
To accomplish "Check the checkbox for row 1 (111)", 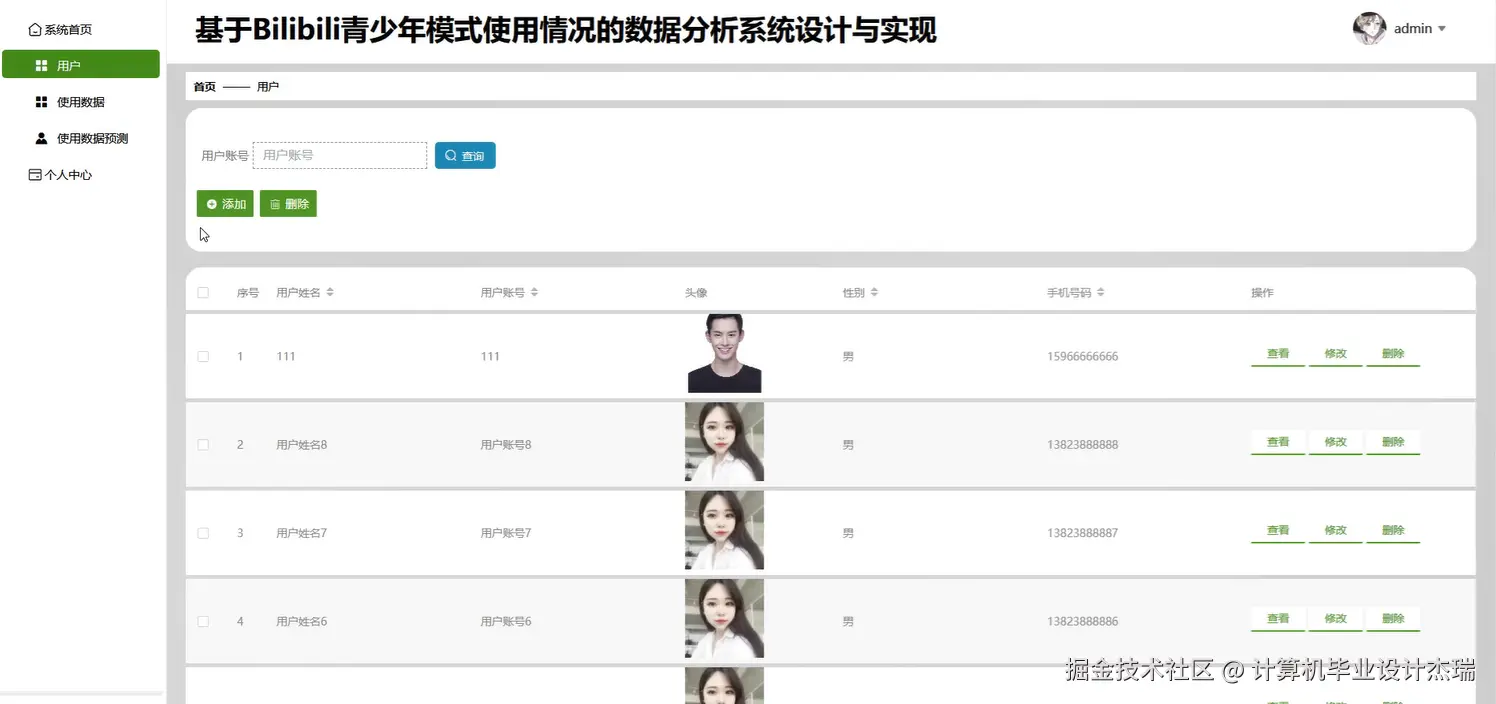I will (x=203, y=356).
